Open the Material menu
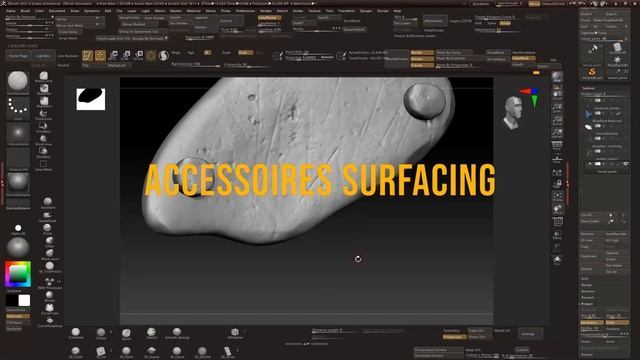The height and width of the screenshot is (360, 640). [194, 11]
